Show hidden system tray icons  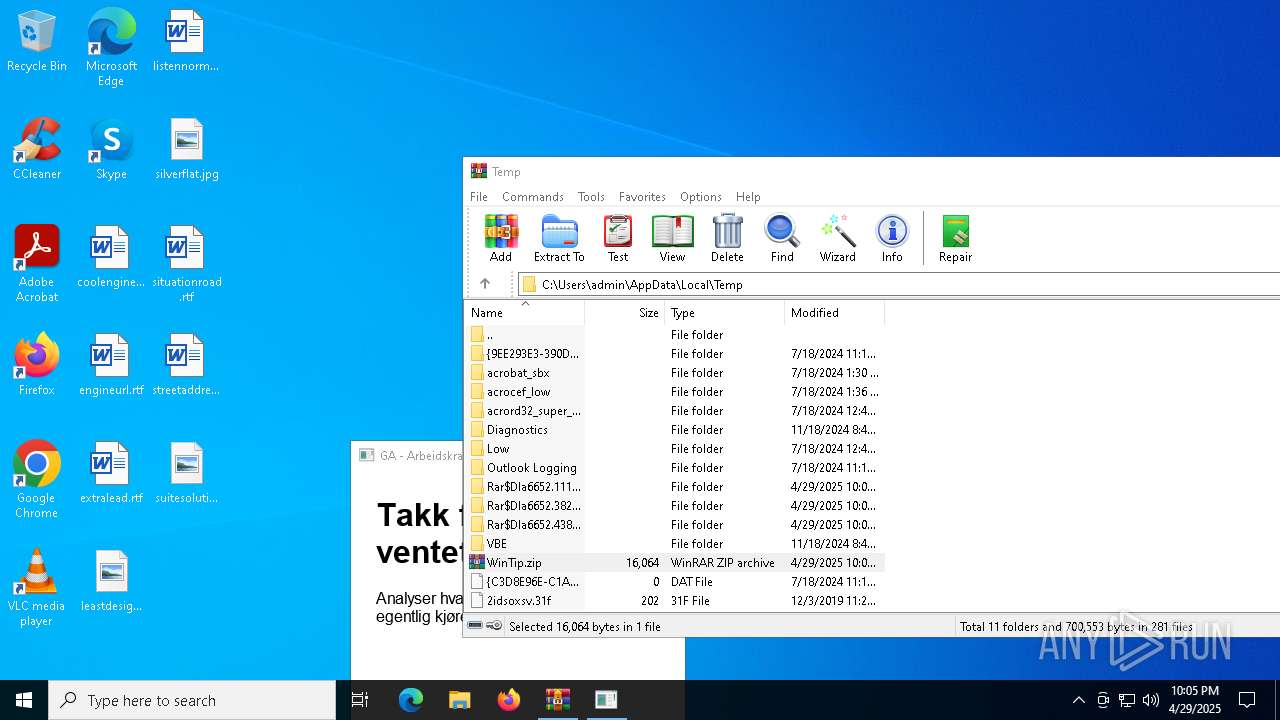tap(1078, 700)
